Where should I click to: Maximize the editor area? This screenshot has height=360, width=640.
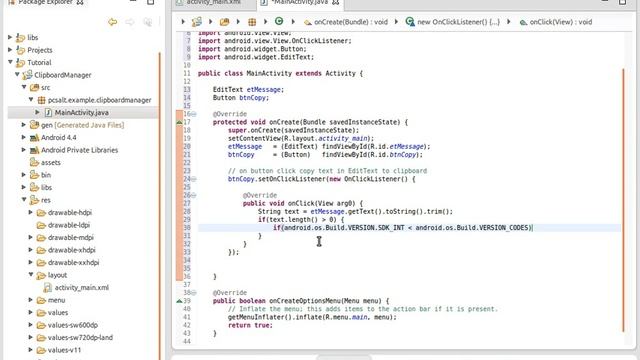coord(622,2)
